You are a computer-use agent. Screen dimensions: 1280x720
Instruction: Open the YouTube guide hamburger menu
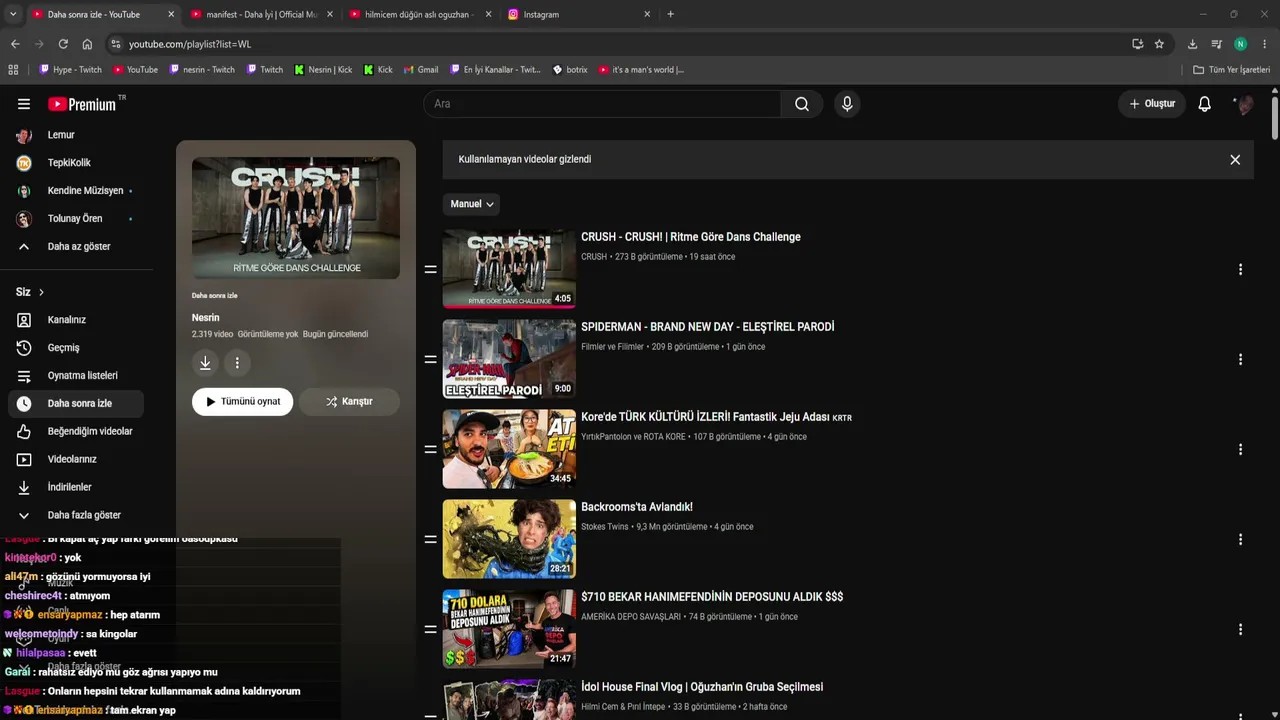point(24,104)
